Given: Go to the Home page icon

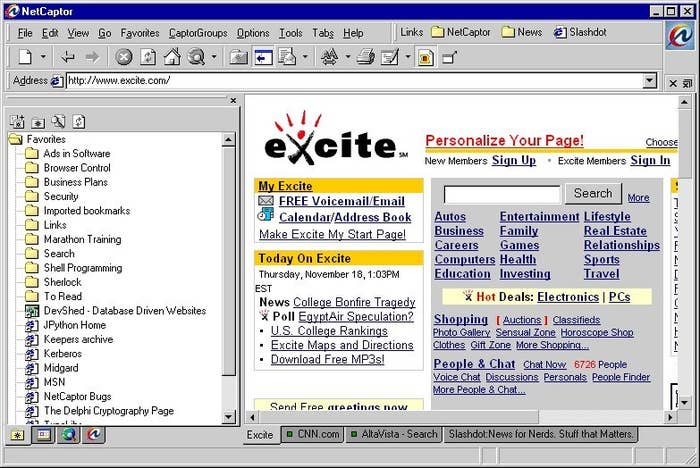Looking at the screenshot, I should click(x=172, y=57).
